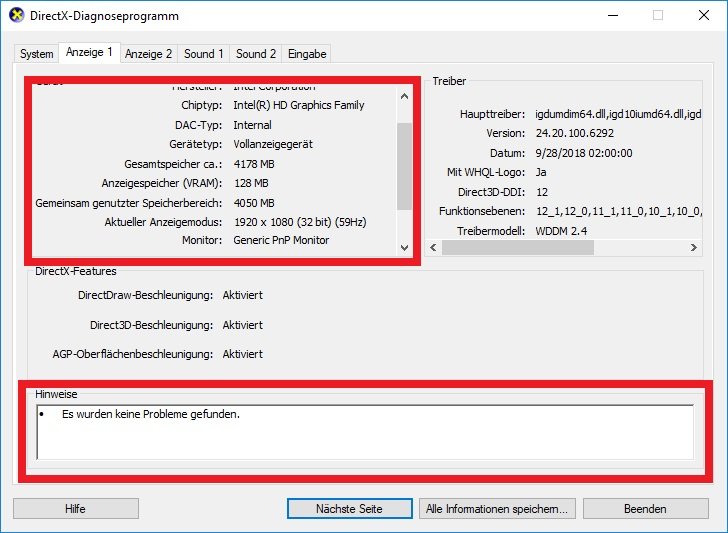The image size is (728, 533).
Task: Click device list scroll up arrow
Action: [404, 96]
